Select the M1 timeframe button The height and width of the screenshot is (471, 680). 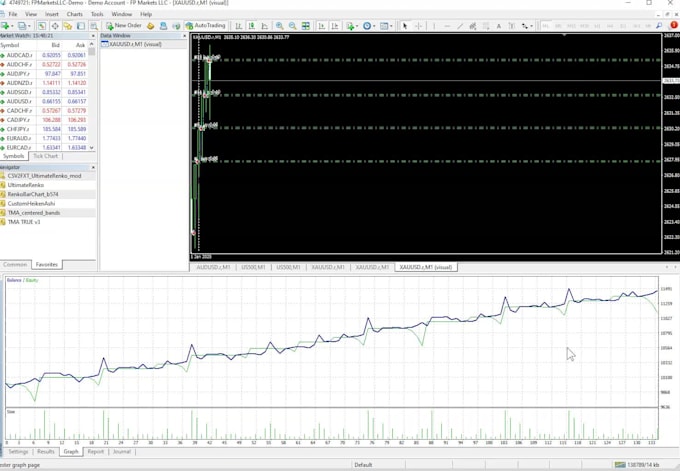point(545,26)
